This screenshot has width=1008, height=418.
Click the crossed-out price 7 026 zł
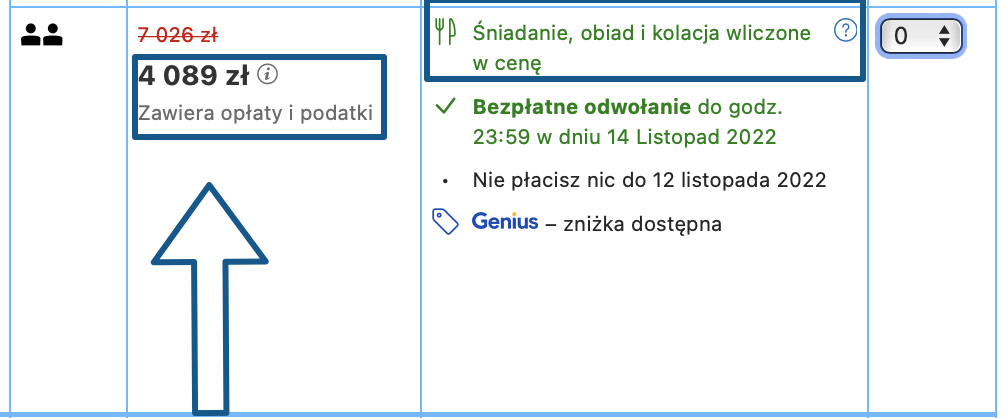pos(177,35)
